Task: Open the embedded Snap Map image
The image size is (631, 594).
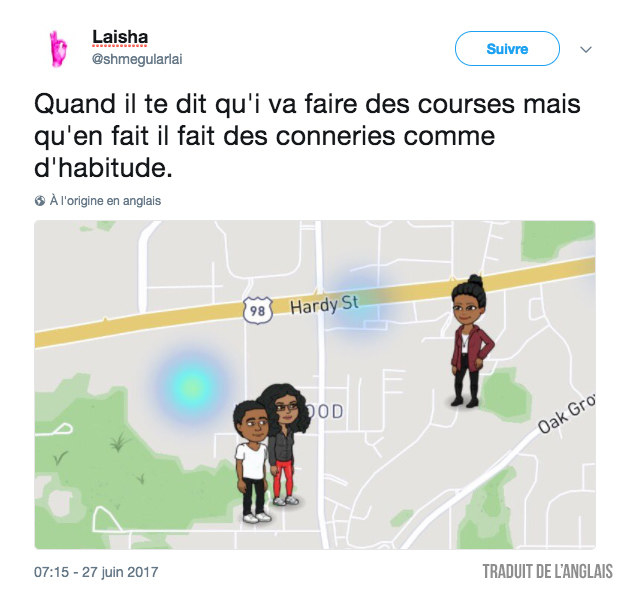Action: pos(315,385)
